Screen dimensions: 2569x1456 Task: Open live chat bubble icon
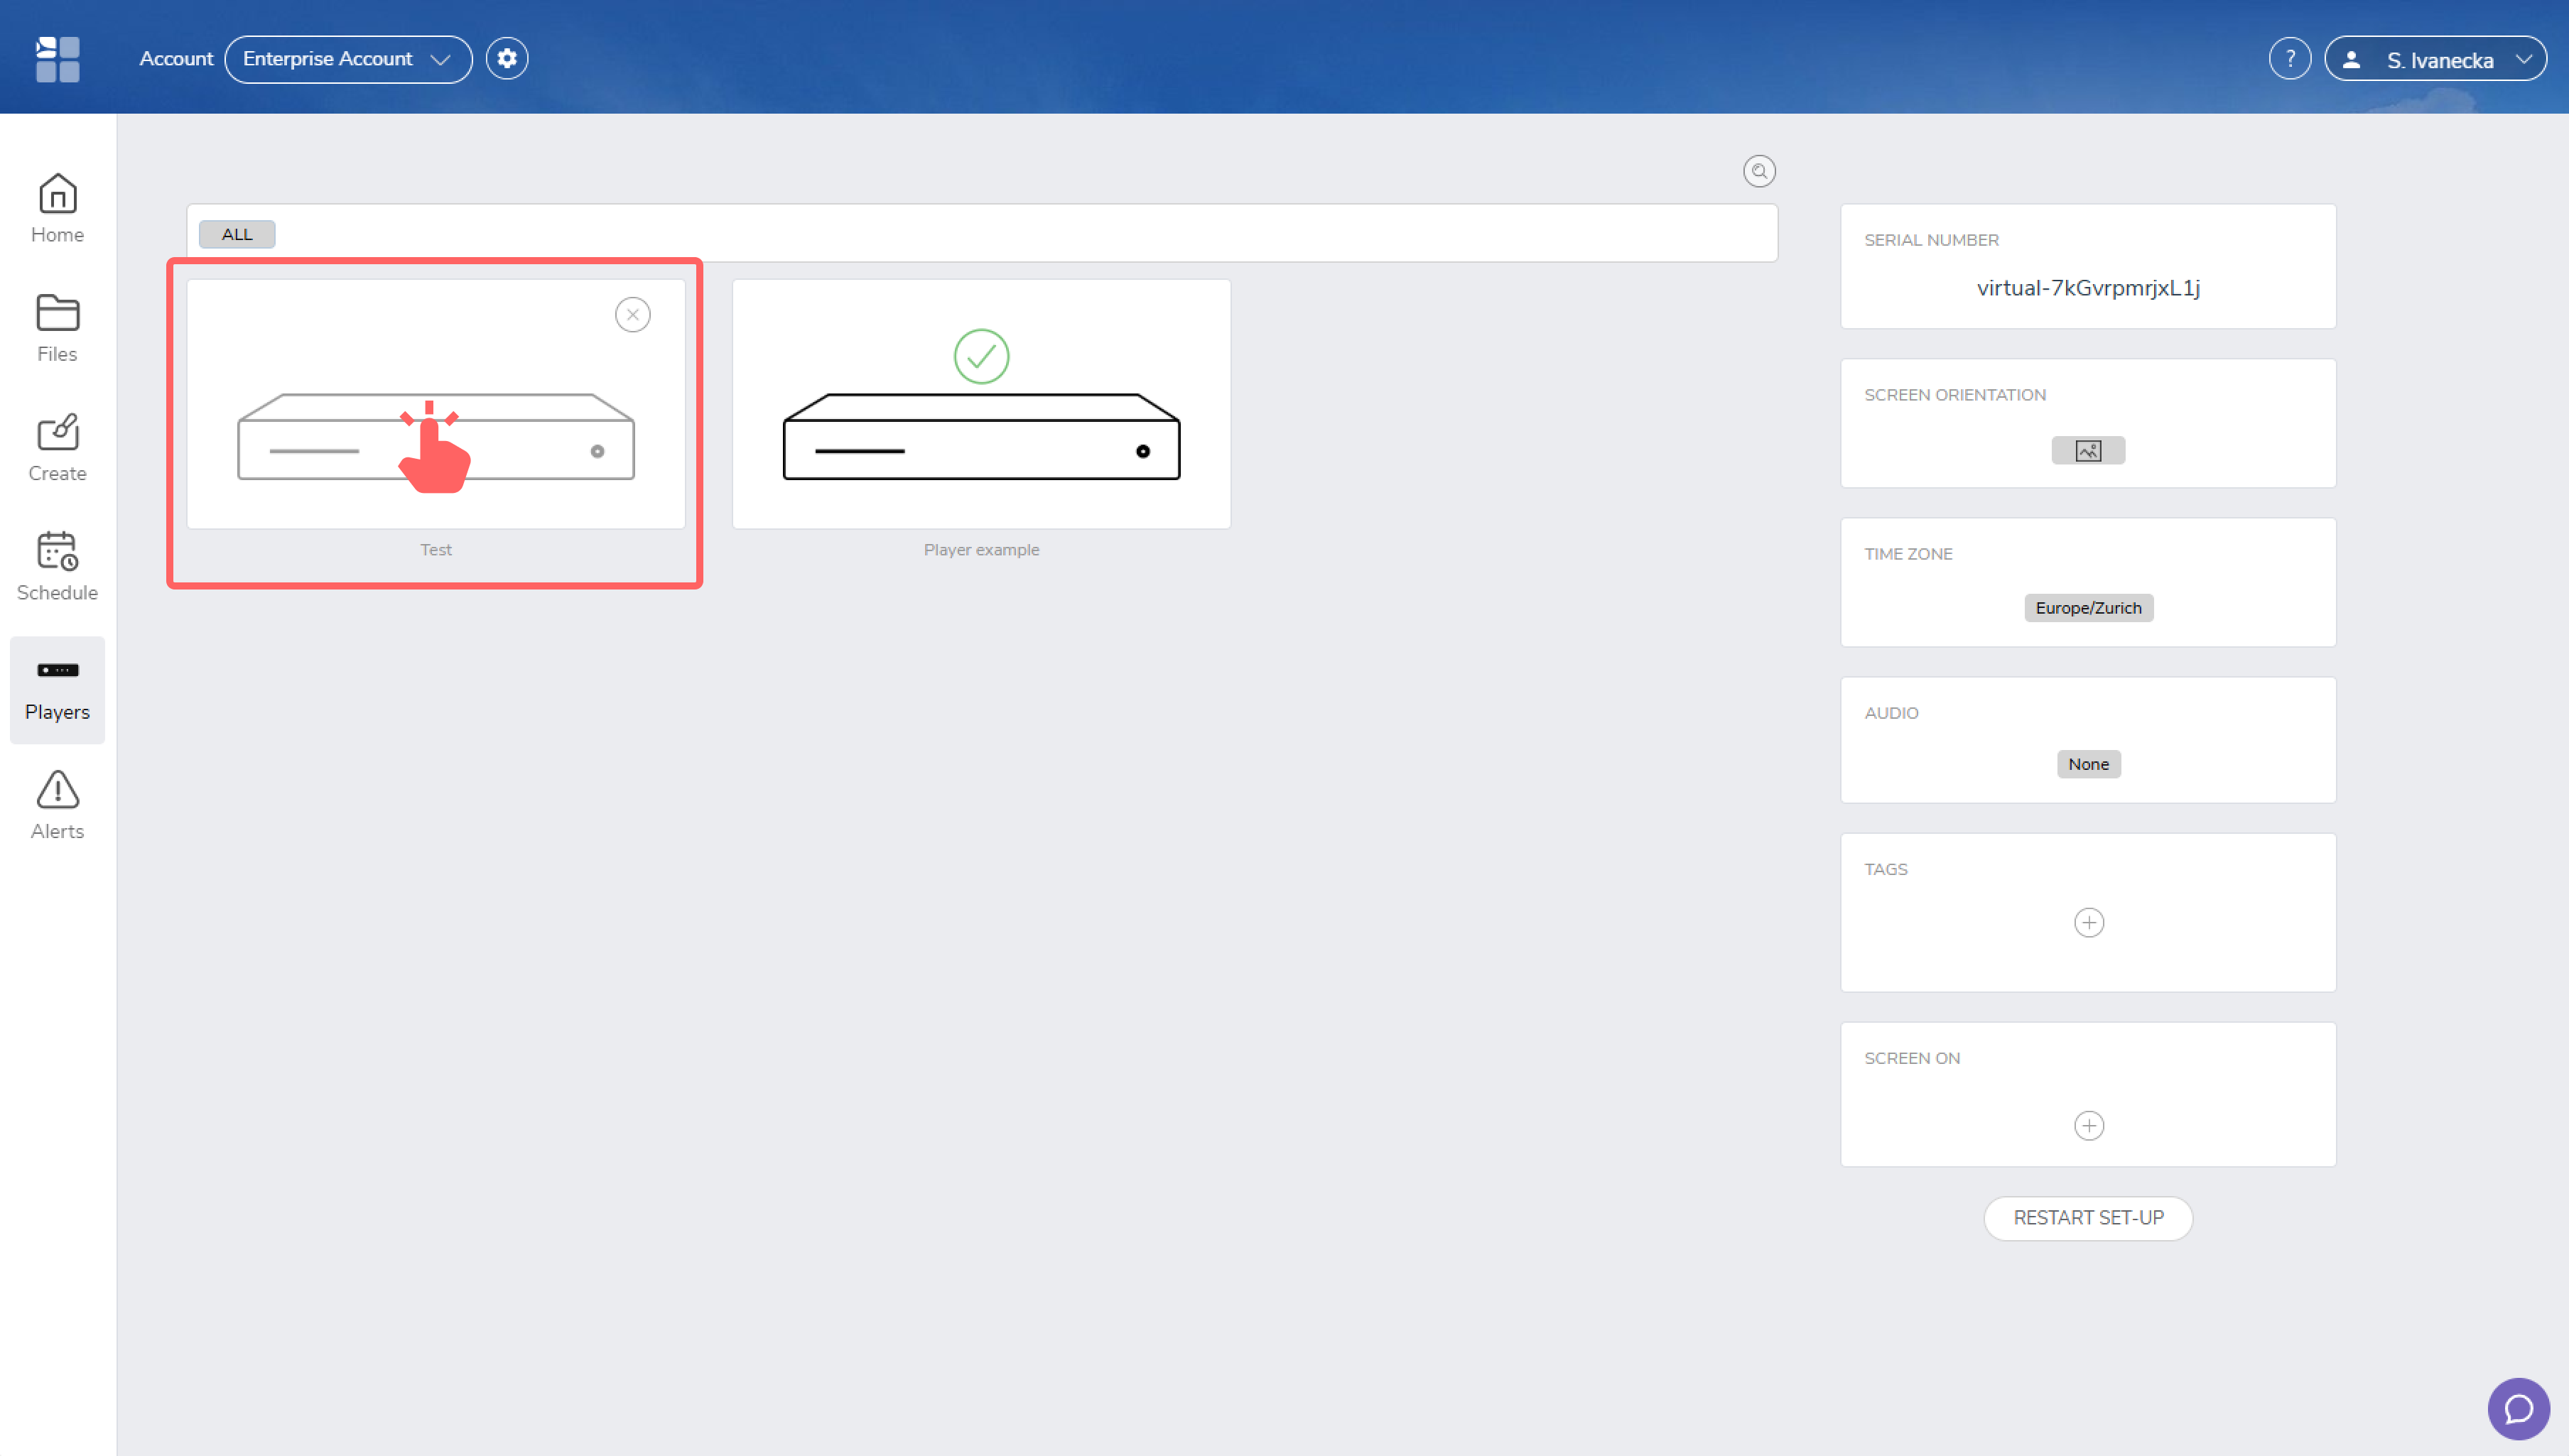point(2518,1409)
